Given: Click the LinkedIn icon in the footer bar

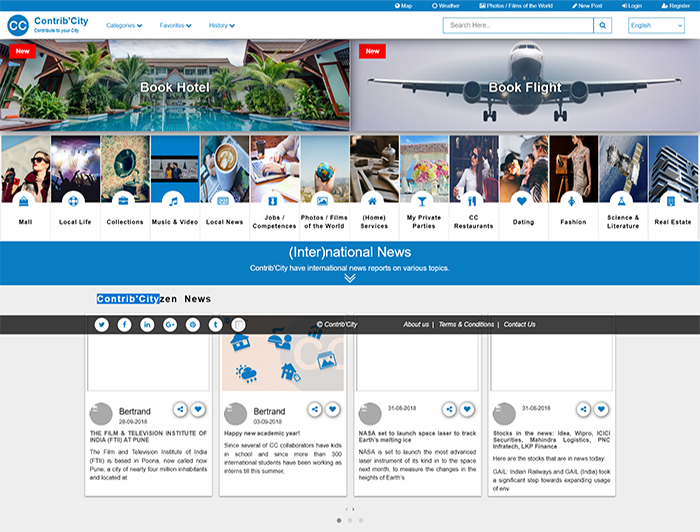Looking at the screenshot, I should (x=147, y=325).
